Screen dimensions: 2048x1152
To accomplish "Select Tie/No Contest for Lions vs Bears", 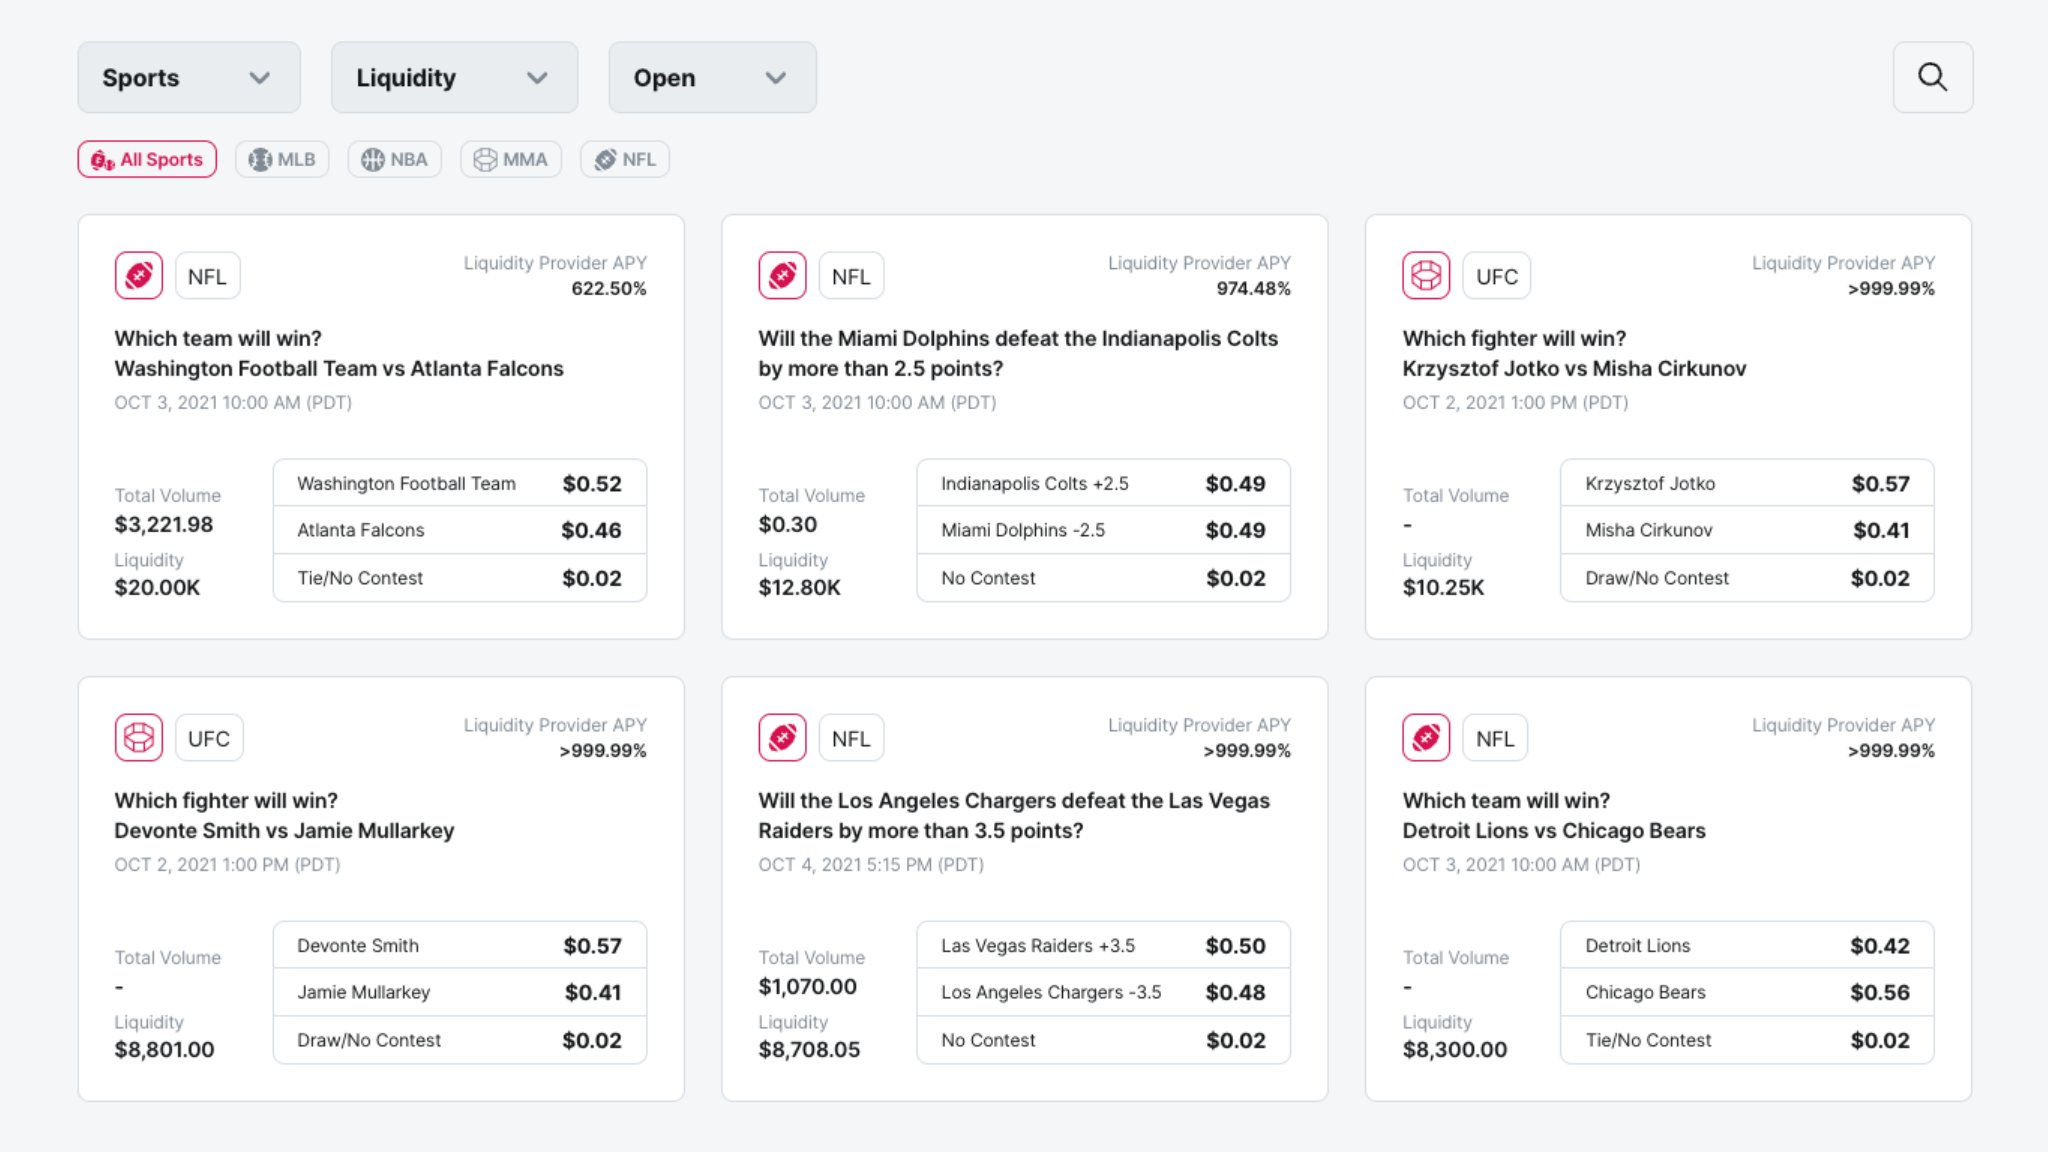I will click(x=1748, y=1039).
